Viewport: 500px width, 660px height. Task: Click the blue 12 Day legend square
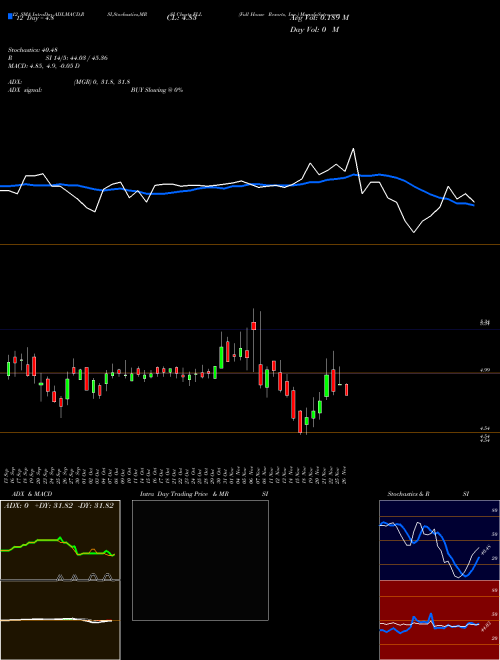coord(10,16)
